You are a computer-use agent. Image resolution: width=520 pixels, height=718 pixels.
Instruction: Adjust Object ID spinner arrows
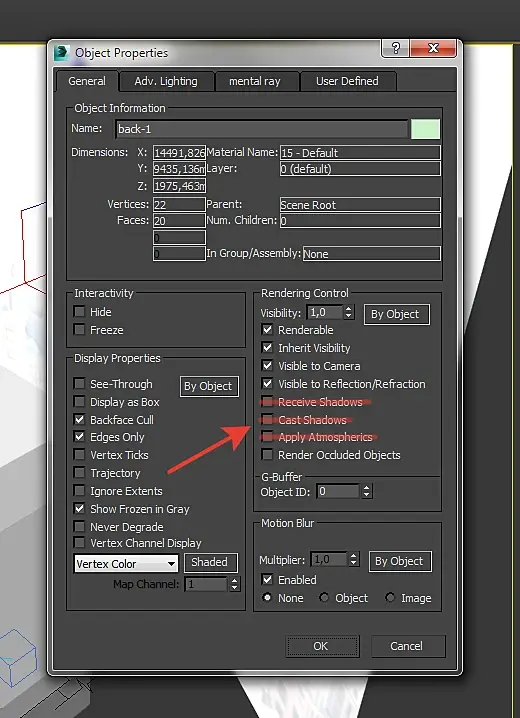pos(367,492)
